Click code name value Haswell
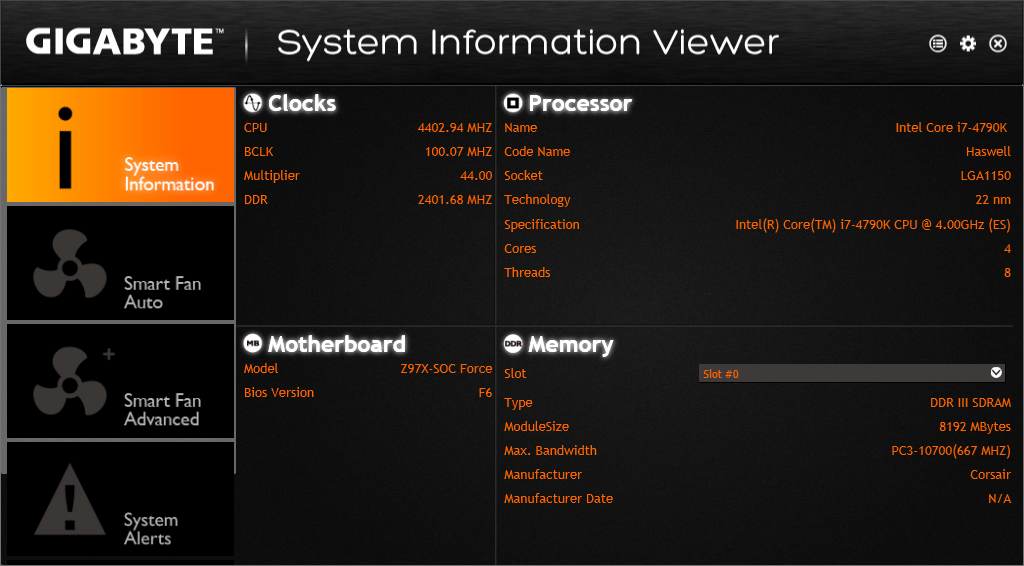 click(x=988, y=151)
